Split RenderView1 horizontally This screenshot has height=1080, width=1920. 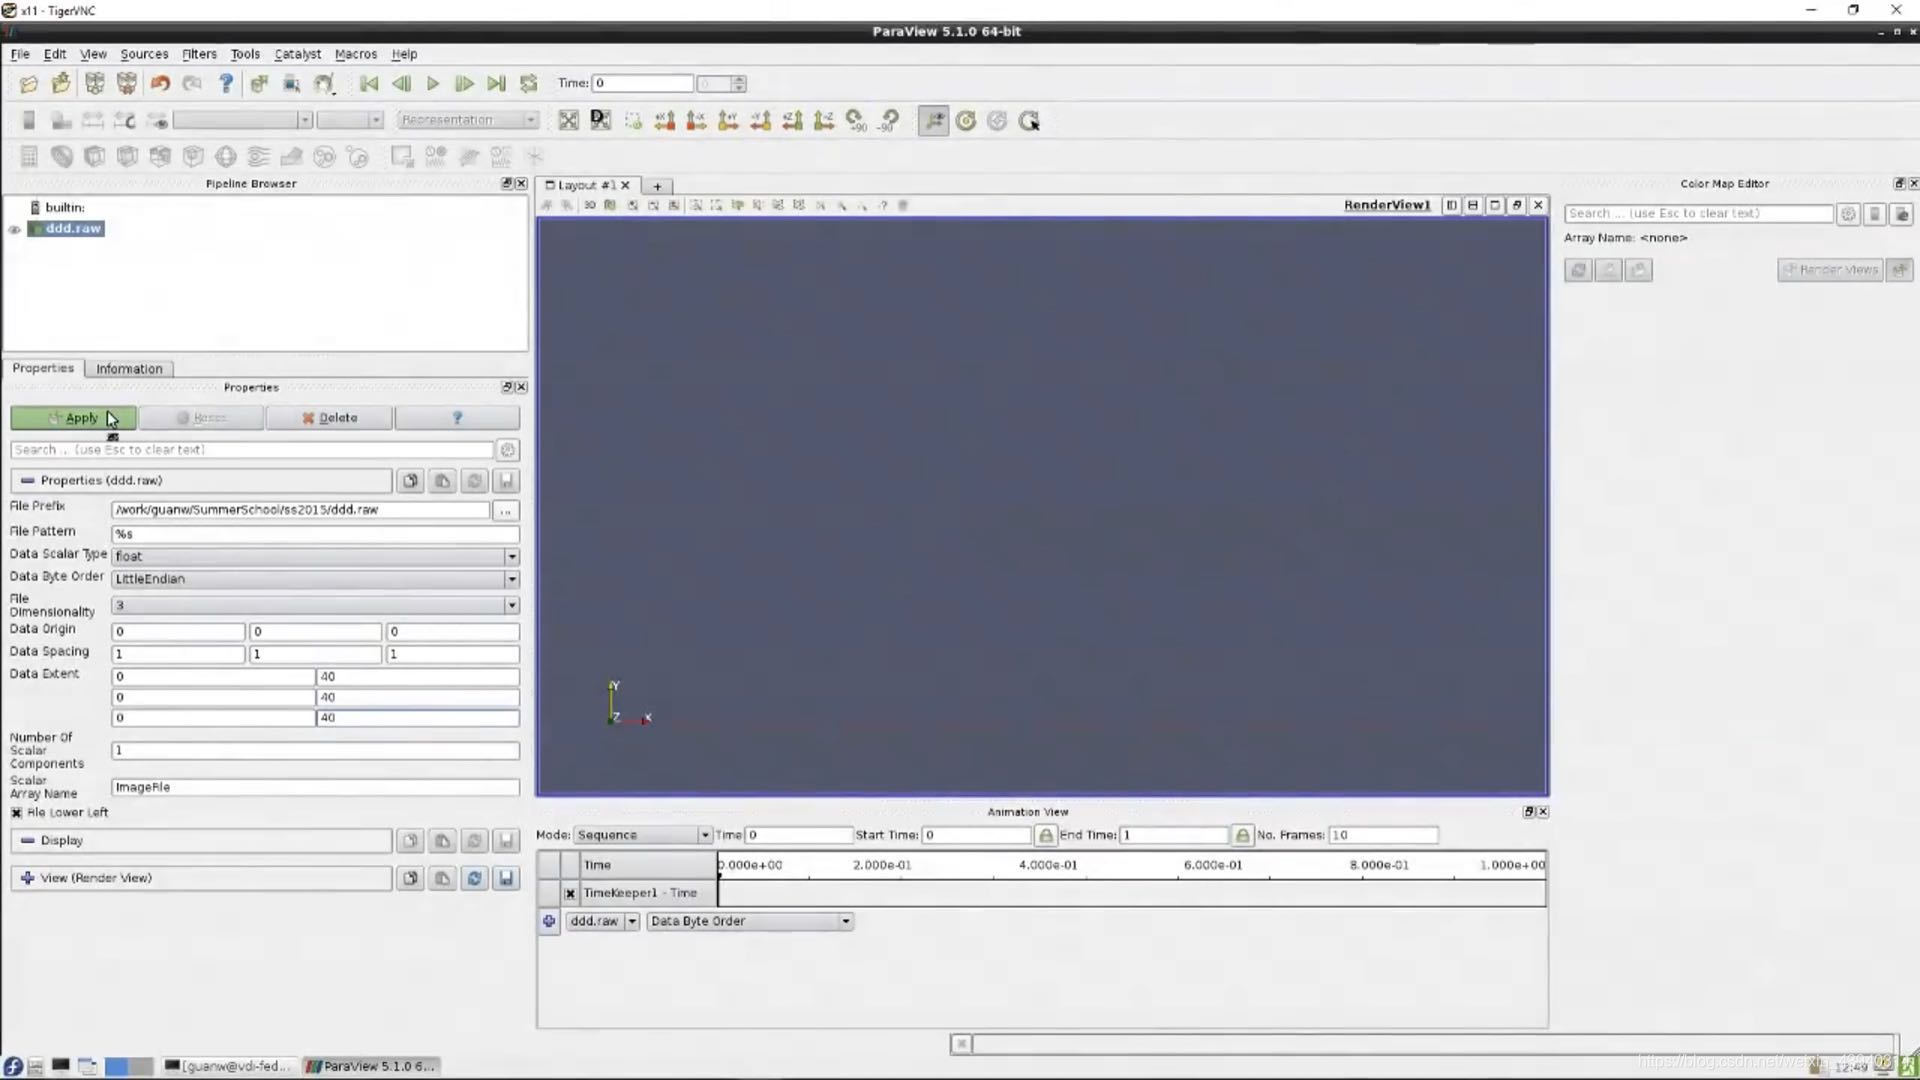pyautogui.click(x=1451, y=205)
